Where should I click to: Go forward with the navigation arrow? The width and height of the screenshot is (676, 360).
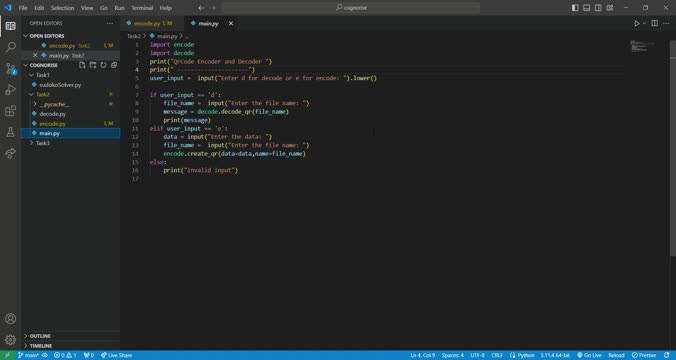213,8
